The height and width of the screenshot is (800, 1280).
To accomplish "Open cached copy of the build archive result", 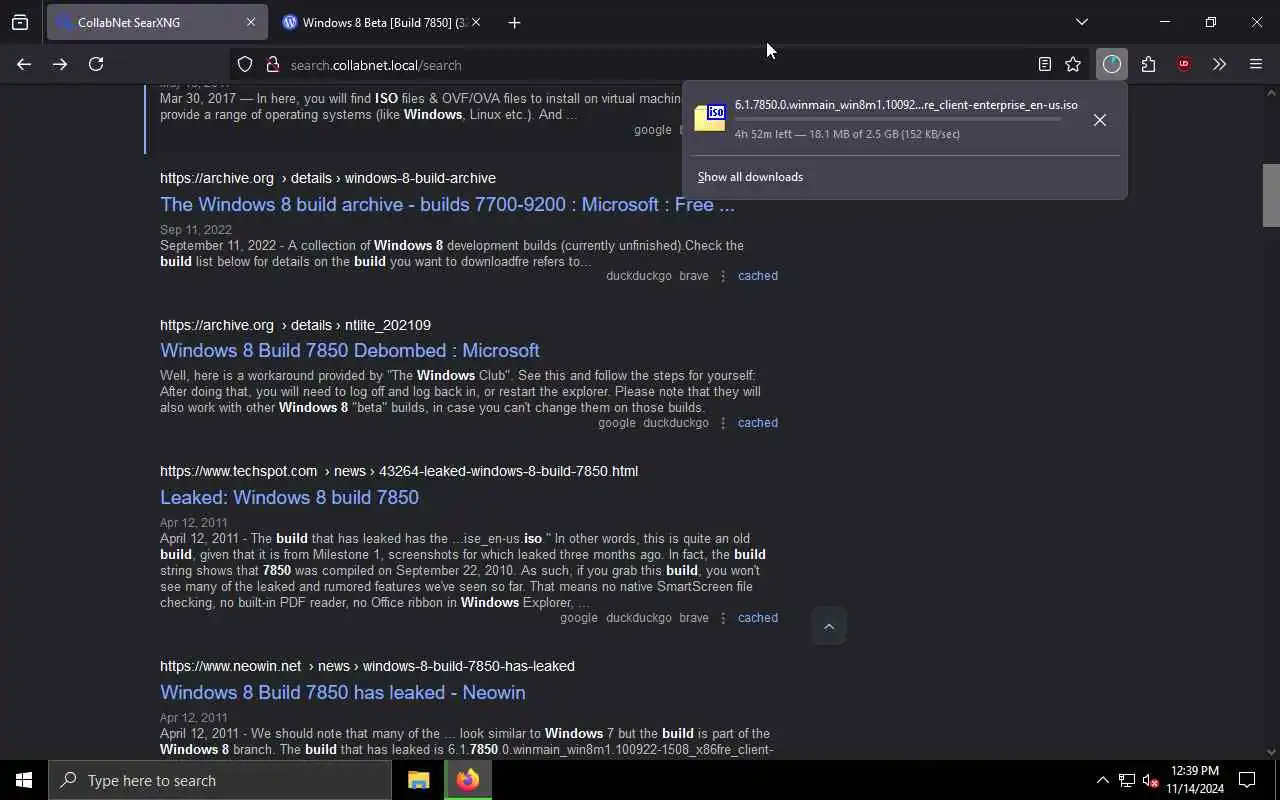I will pos(757,276).
